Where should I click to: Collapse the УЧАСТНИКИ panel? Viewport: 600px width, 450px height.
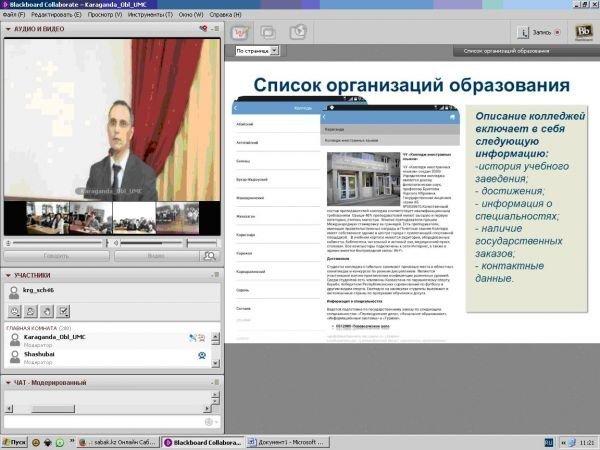pyautogui.click(x=9, y=275)
